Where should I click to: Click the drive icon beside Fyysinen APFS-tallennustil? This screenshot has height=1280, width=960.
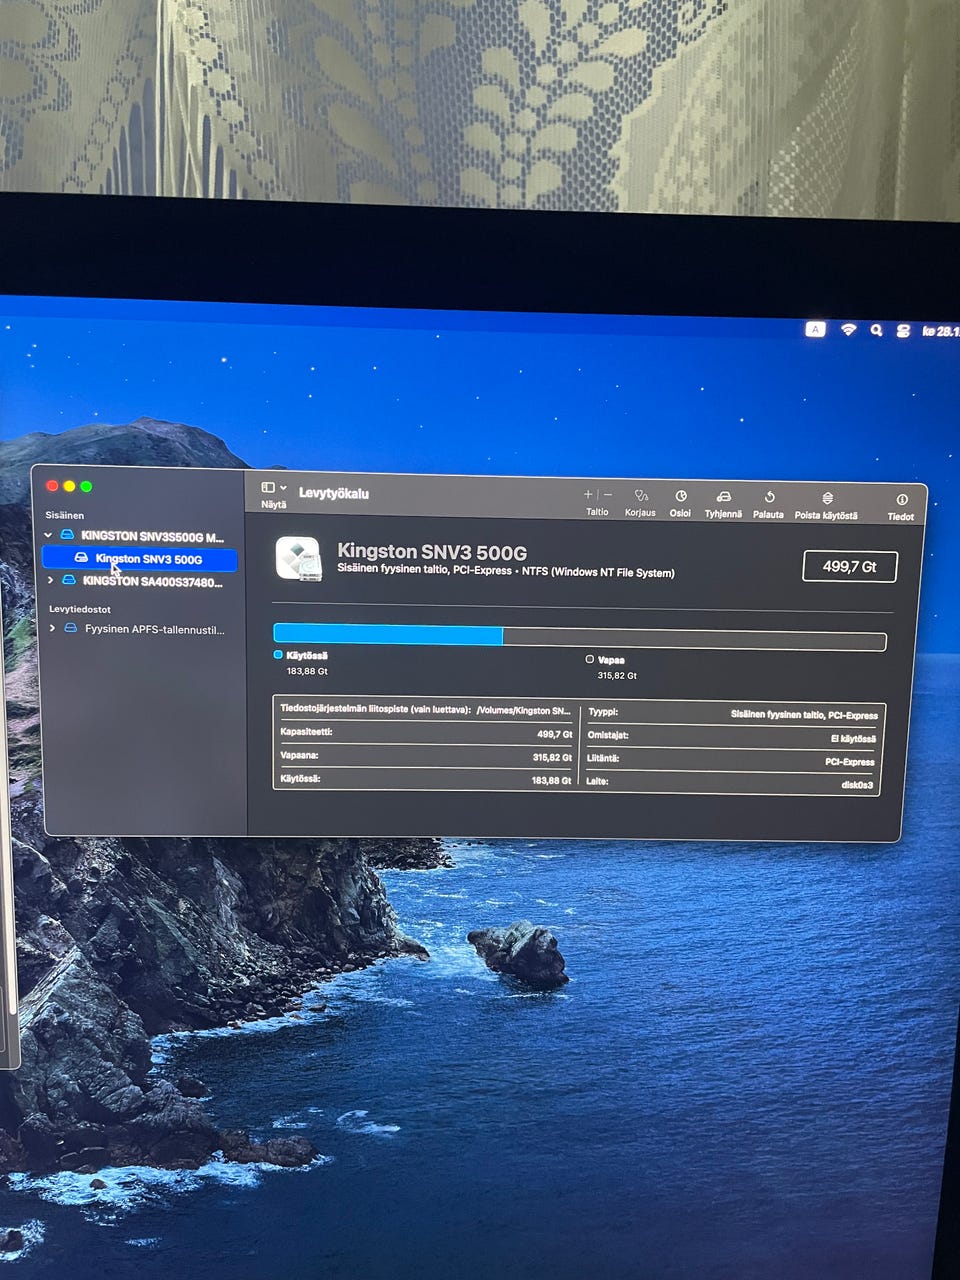click(x=70, y=628)
